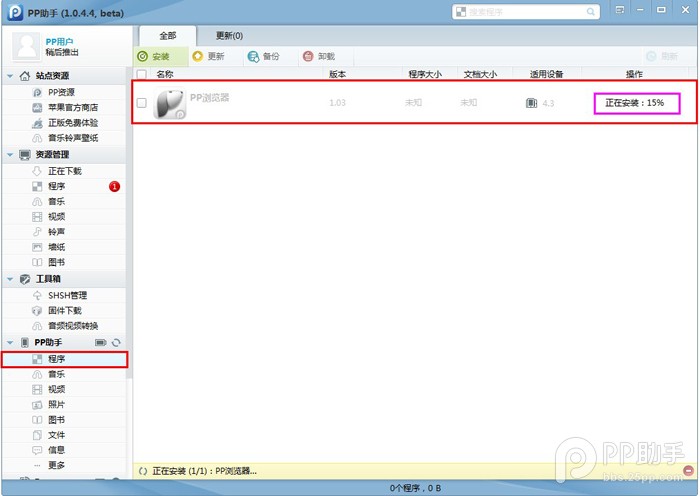This screenshot has width=700, height=496.
Task: Select 铃声 under 资源管理
Action: tap(64, 232)
